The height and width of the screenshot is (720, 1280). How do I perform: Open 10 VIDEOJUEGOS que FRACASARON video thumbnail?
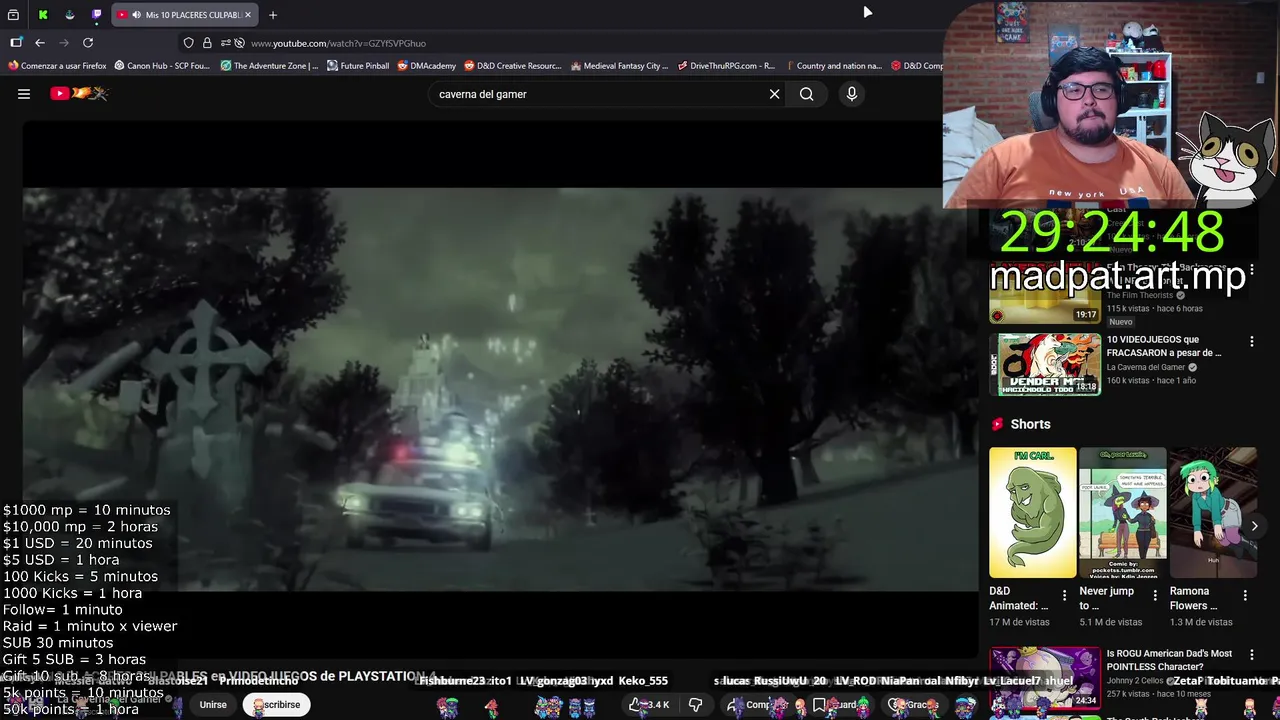tap(1044, 365)
